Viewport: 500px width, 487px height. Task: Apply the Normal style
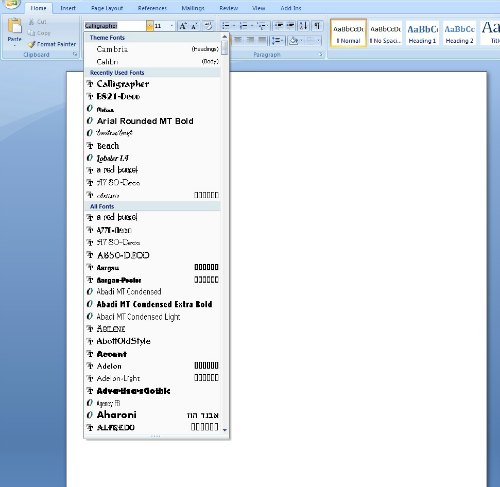click(x=348, y=33)
